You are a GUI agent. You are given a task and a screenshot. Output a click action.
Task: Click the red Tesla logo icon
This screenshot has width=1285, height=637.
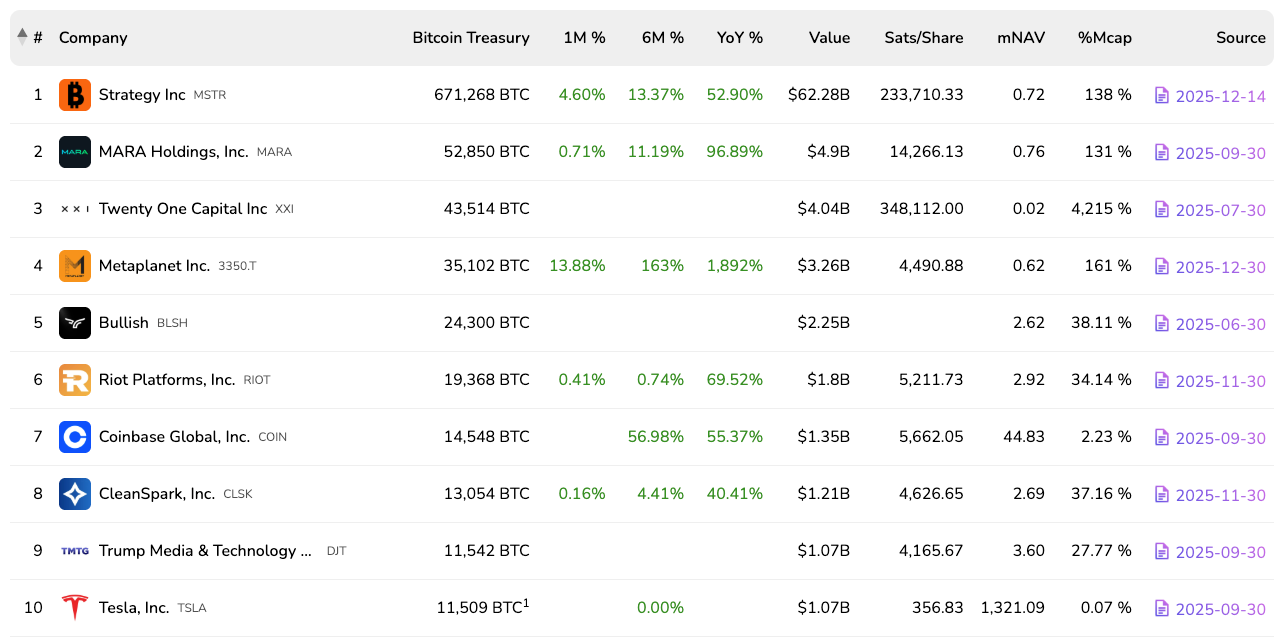[x=75, y=608]
